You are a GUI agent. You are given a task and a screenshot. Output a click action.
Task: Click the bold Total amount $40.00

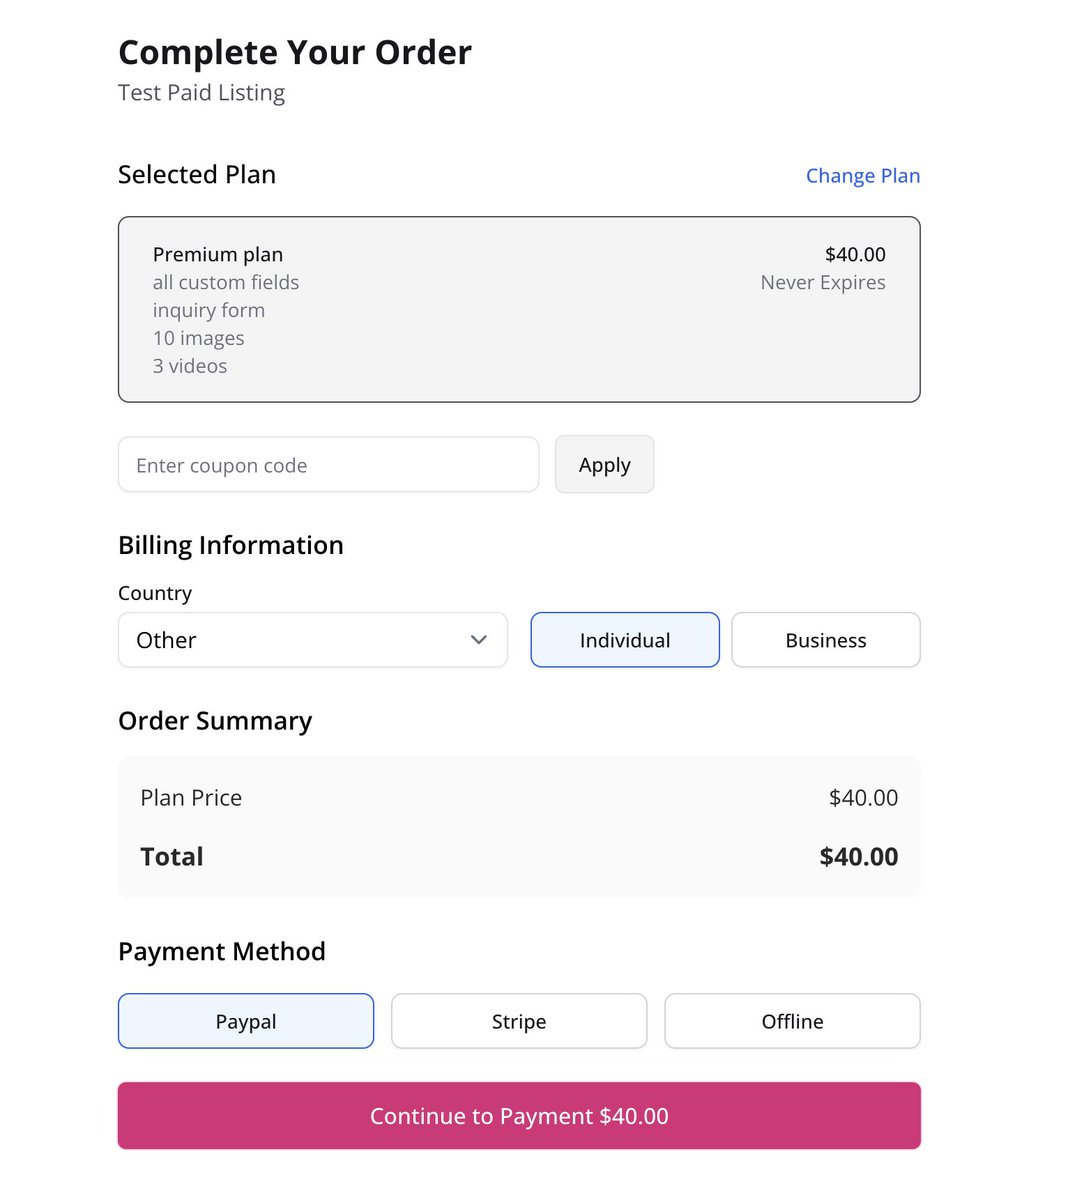[858, 857]
